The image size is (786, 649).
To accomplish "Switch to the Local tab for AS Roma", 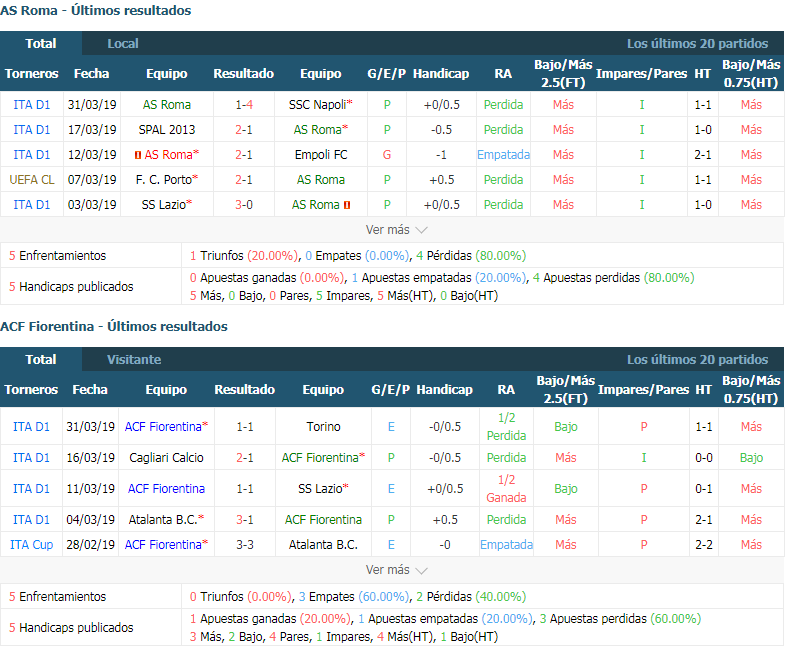I will click(122, 44).
